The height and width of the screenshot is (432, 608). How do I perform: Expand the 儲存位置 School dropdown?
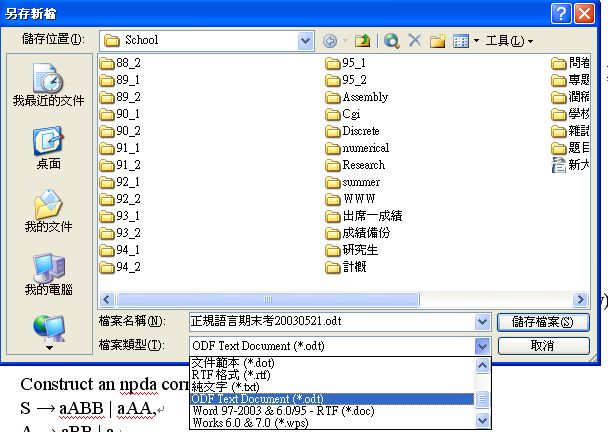[x=305, y=41]
